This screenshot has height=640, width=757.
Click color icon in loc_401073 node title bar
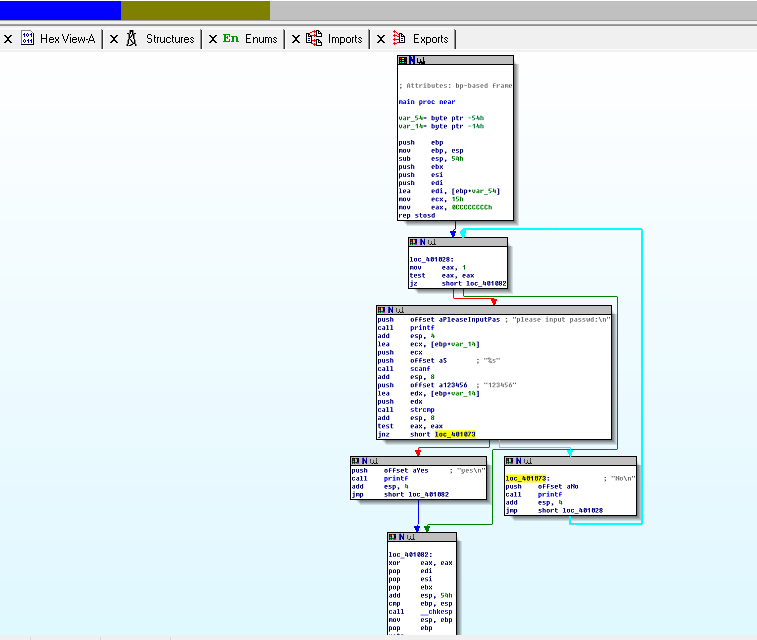(x=511, y=461)
